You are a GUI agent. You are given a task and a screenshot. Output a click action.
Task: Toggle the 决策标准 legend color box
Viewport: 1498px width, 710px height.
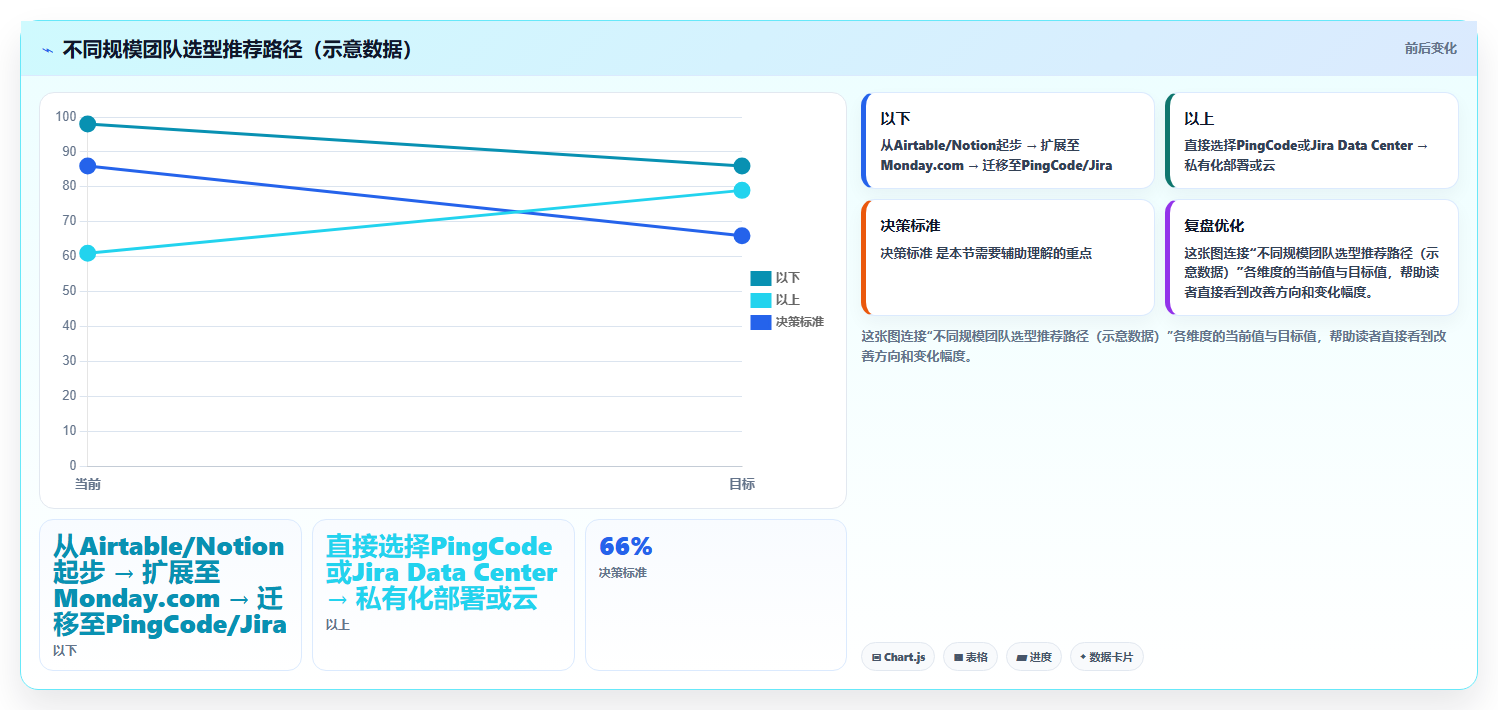pyautogui.click(x=761, y=322)
